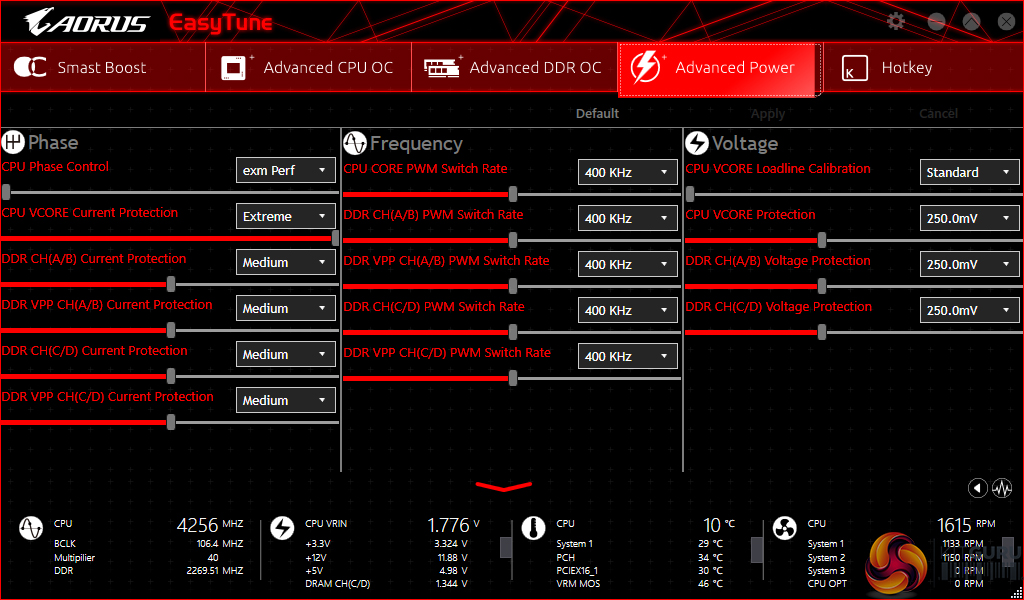Click the Apply button
The height and width of the screenshot is (600, 1024).
(x=768, y=114)
